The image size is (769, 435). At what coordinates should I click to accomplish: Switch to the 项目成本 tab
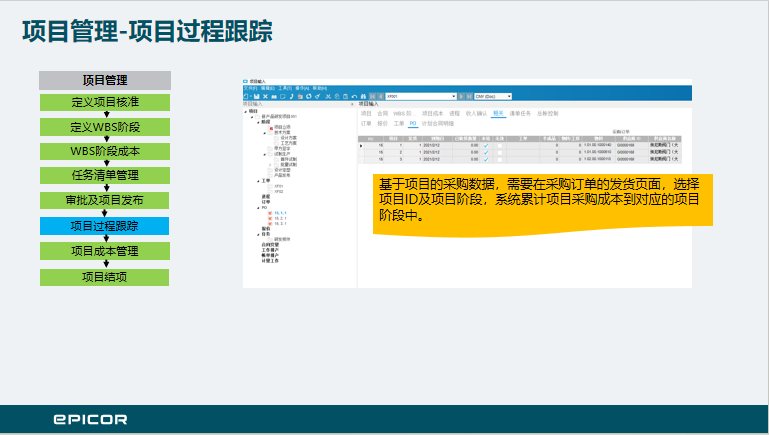[431, 114]
